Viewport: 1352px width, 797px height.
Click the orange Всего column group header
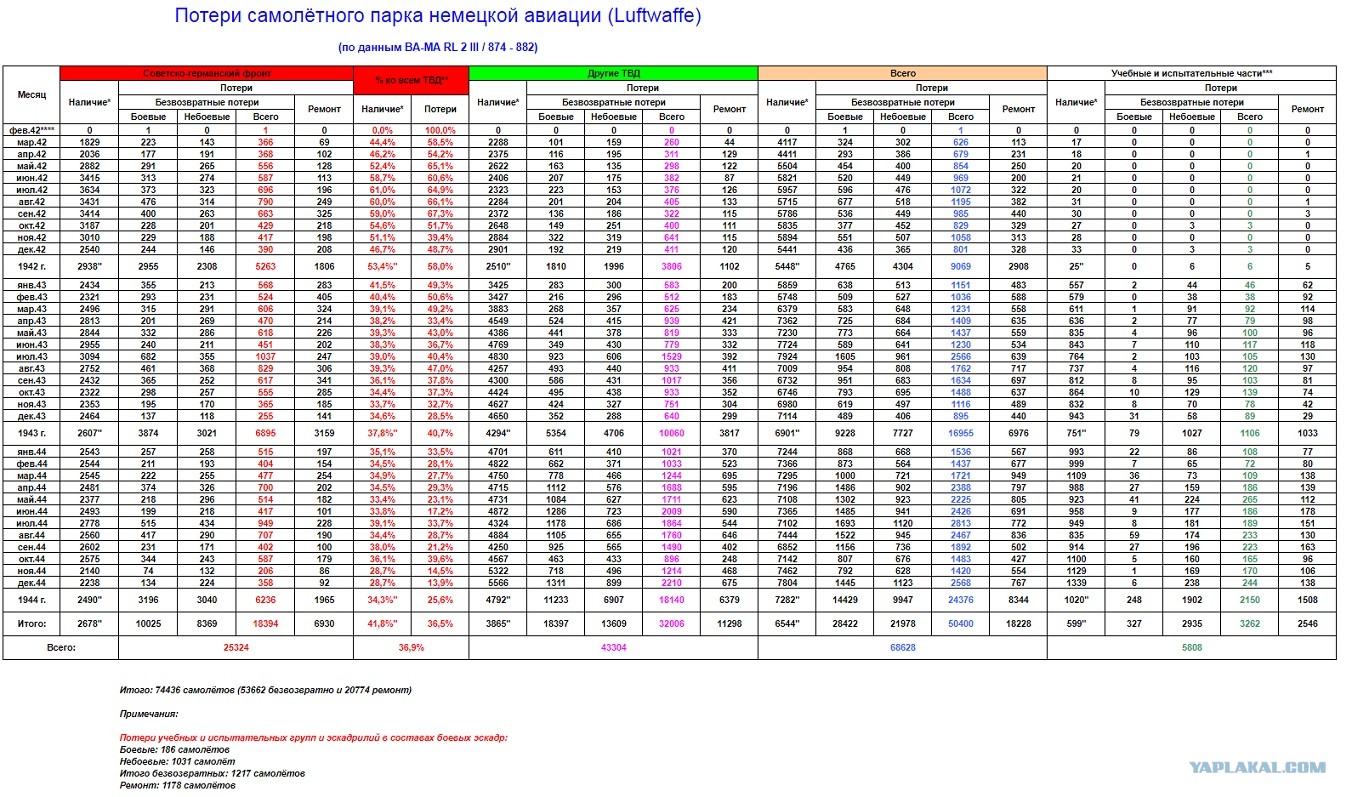[x=902, y=73]
